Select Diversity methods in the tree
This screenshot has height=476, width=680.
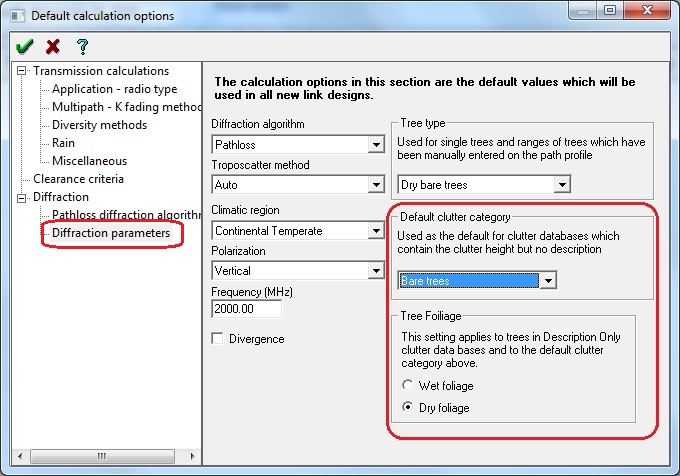99,125
